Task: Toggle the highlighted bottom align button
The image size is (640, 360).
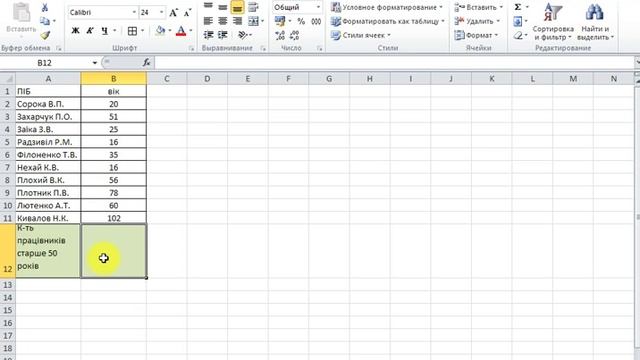Action: tap(237, 7)
